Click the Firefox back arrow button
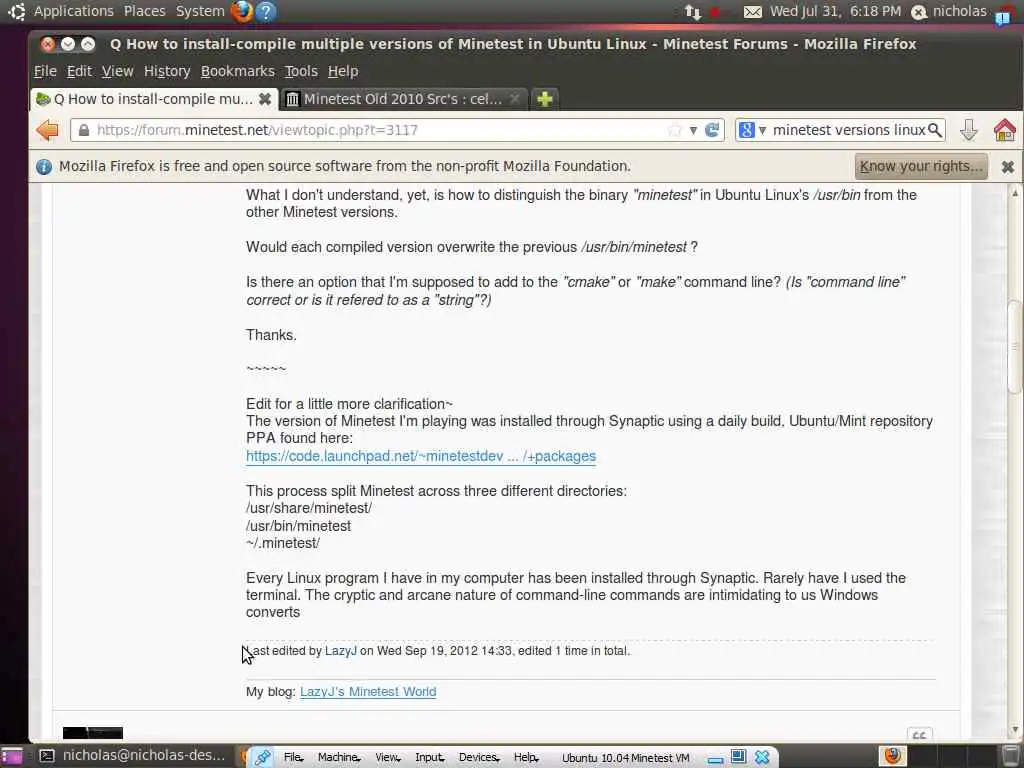The image size is (1024, 768). click(48, 130)
